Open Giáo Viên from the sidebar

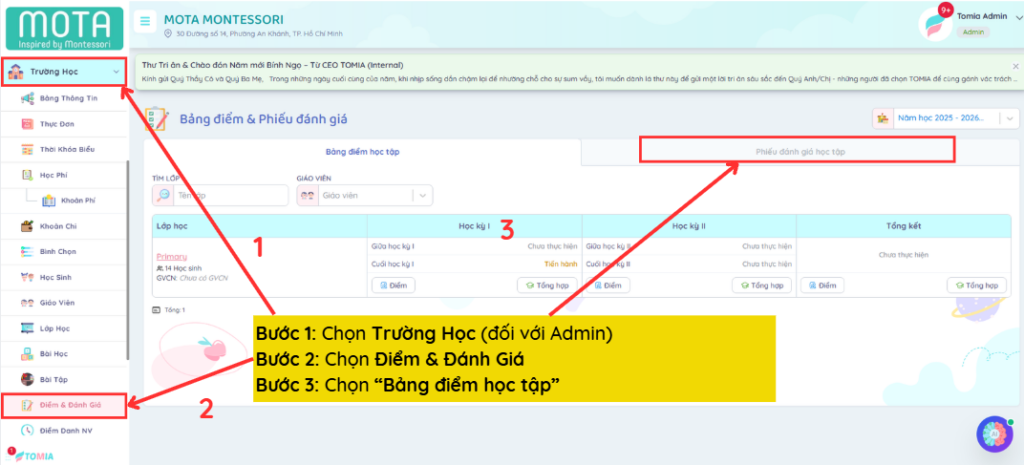pyautogui.click(x=56, y=302)
